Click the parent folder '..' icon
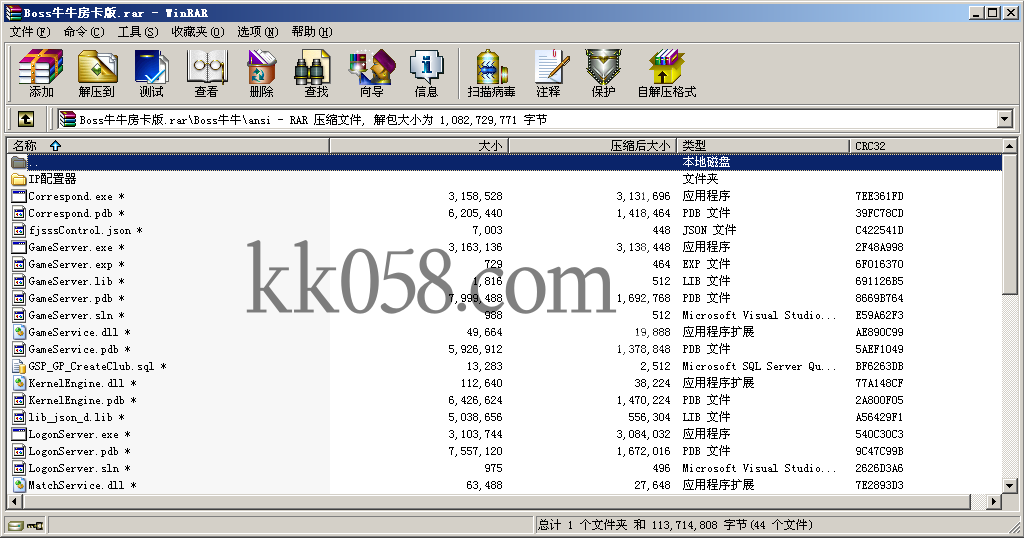The height and width of the screenshot is (538, 1024). coord(18,162)
